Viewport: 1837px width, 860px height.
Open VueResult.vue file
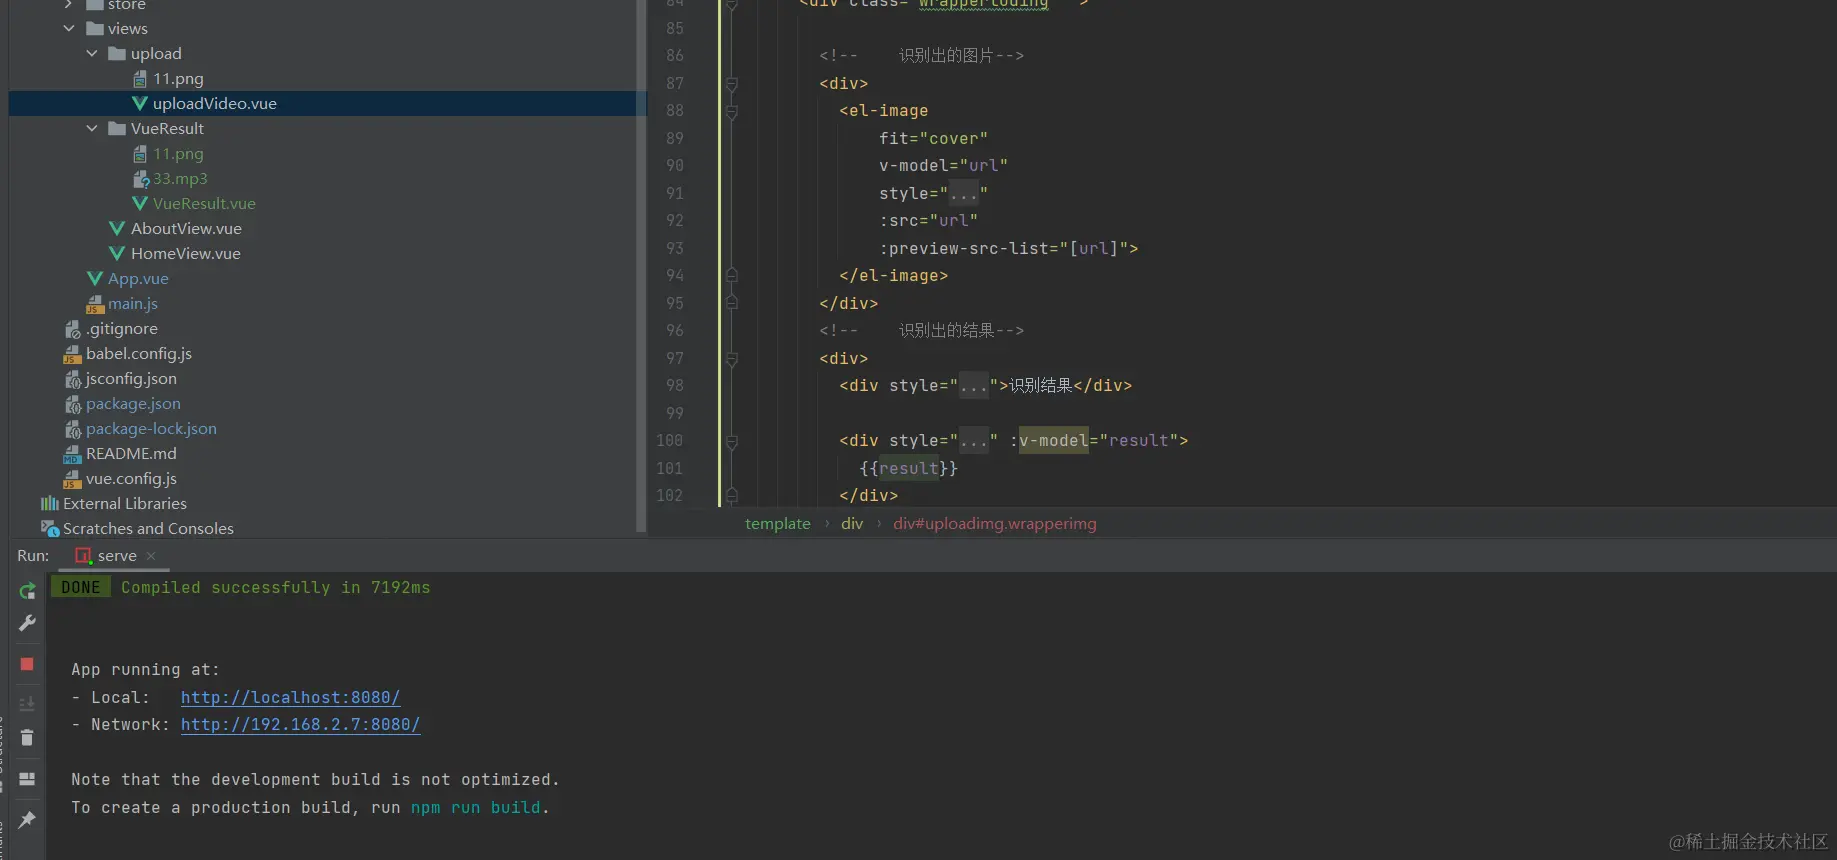pos(204,203)
